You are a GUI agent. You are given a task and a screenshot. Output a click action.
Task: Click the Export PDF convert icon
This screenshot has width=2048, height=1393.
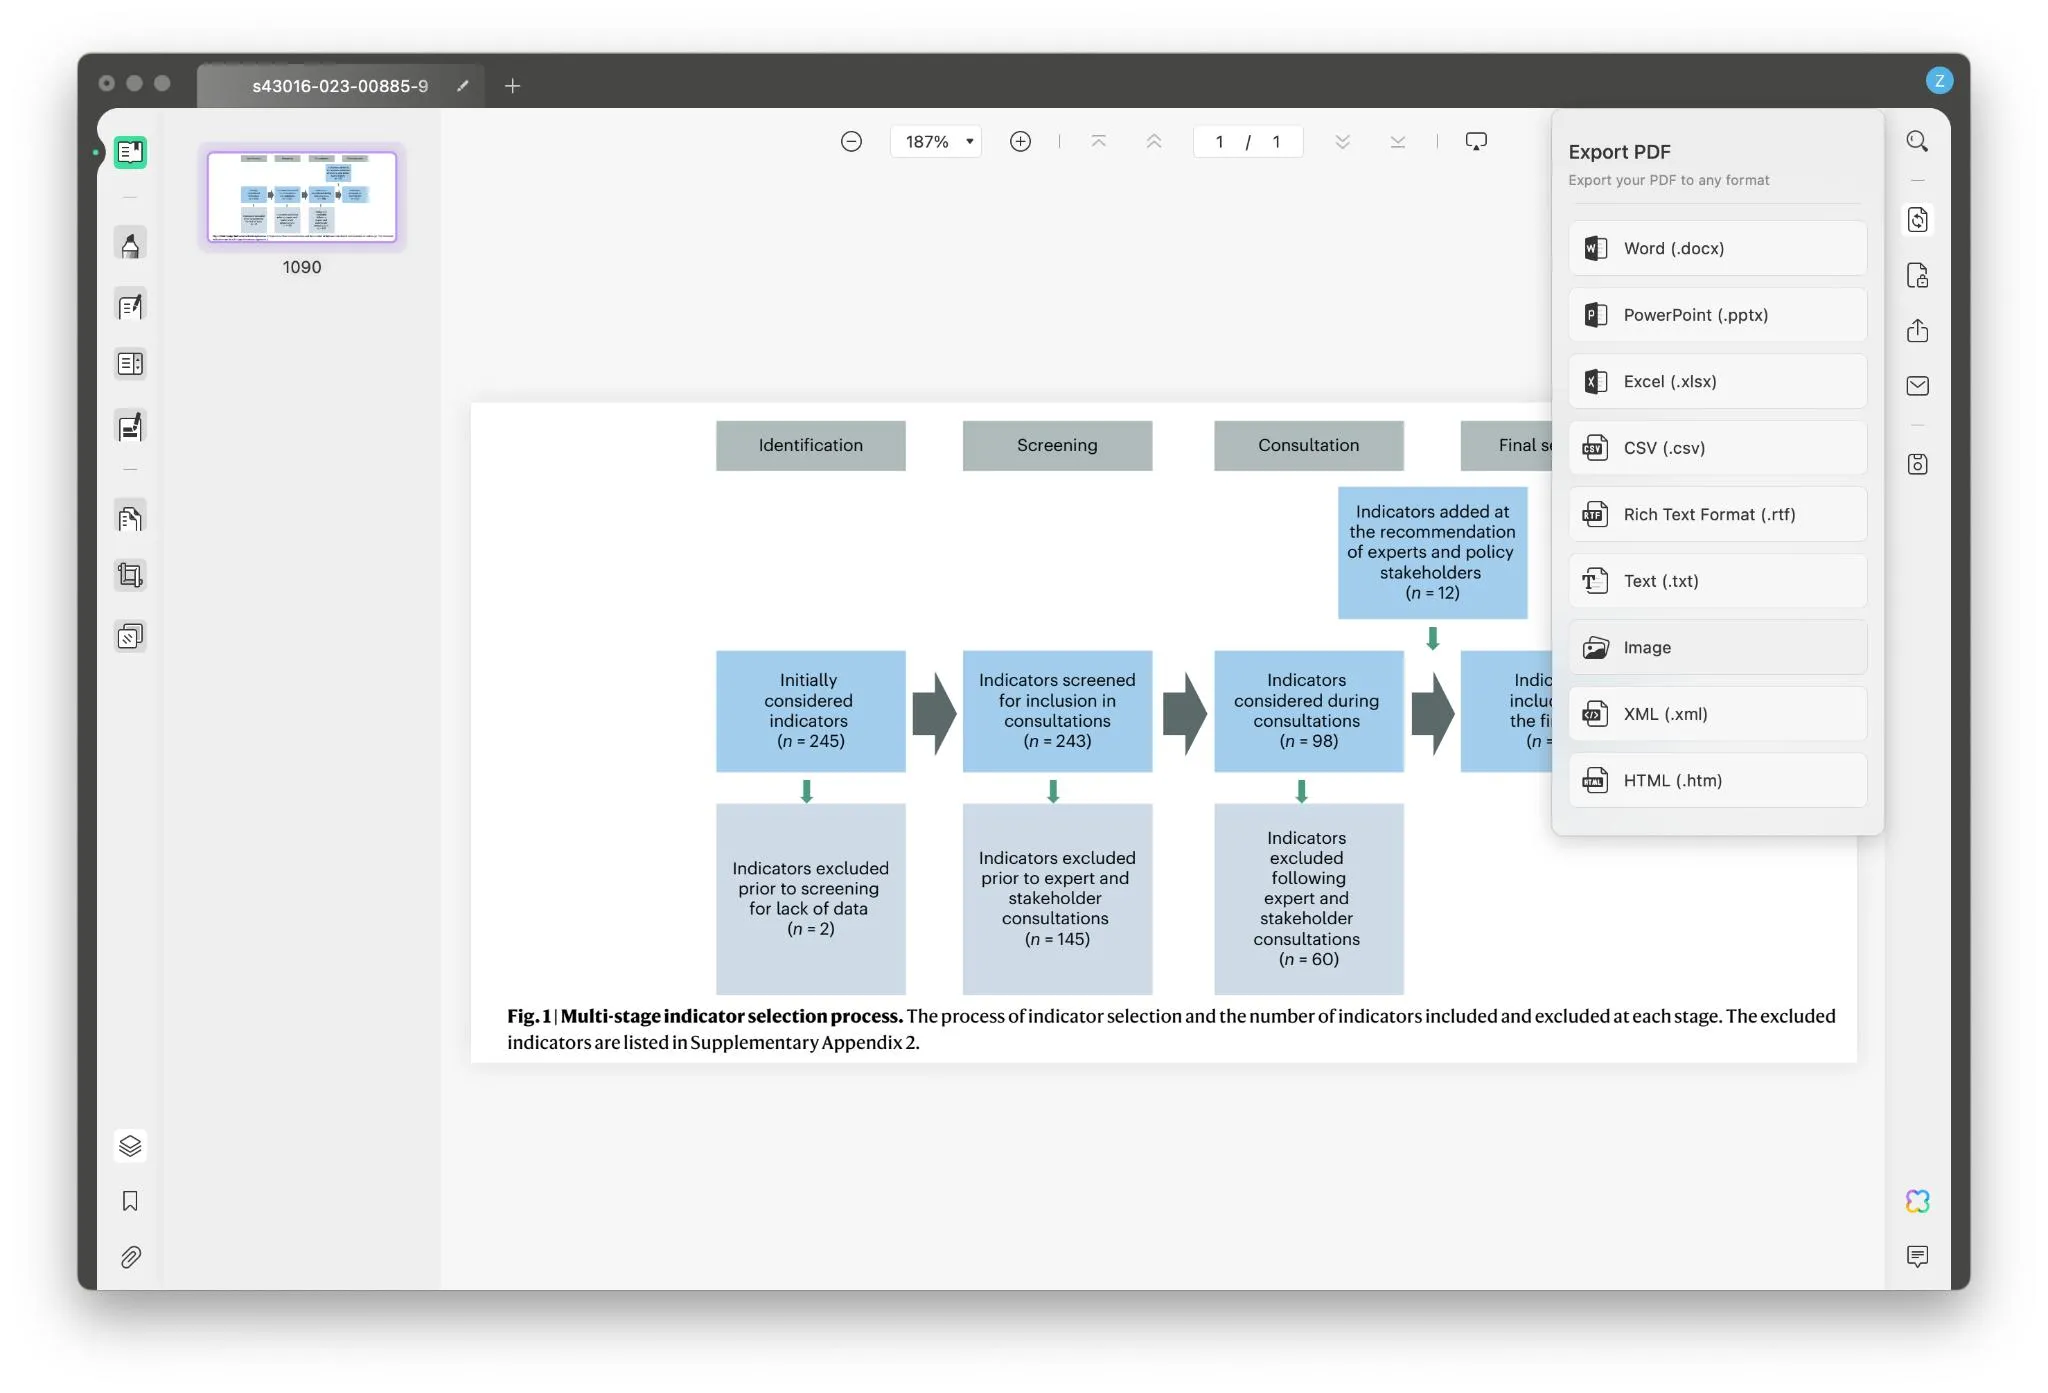[1917, 220]
